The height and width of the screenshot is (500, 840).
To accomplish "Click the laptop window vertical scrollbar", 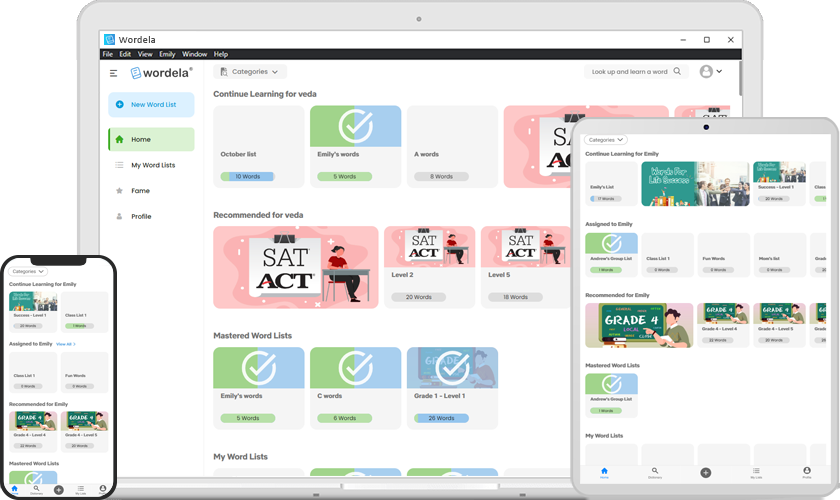I will 740,78.
